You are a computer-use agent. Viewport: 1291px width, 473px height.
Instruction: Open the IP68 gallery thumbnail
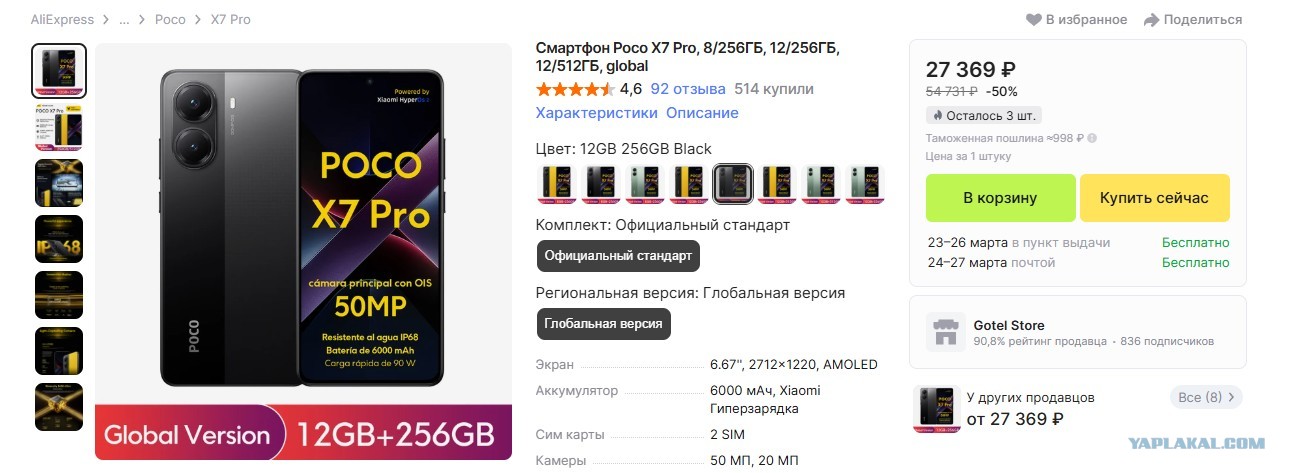(59, 239)
